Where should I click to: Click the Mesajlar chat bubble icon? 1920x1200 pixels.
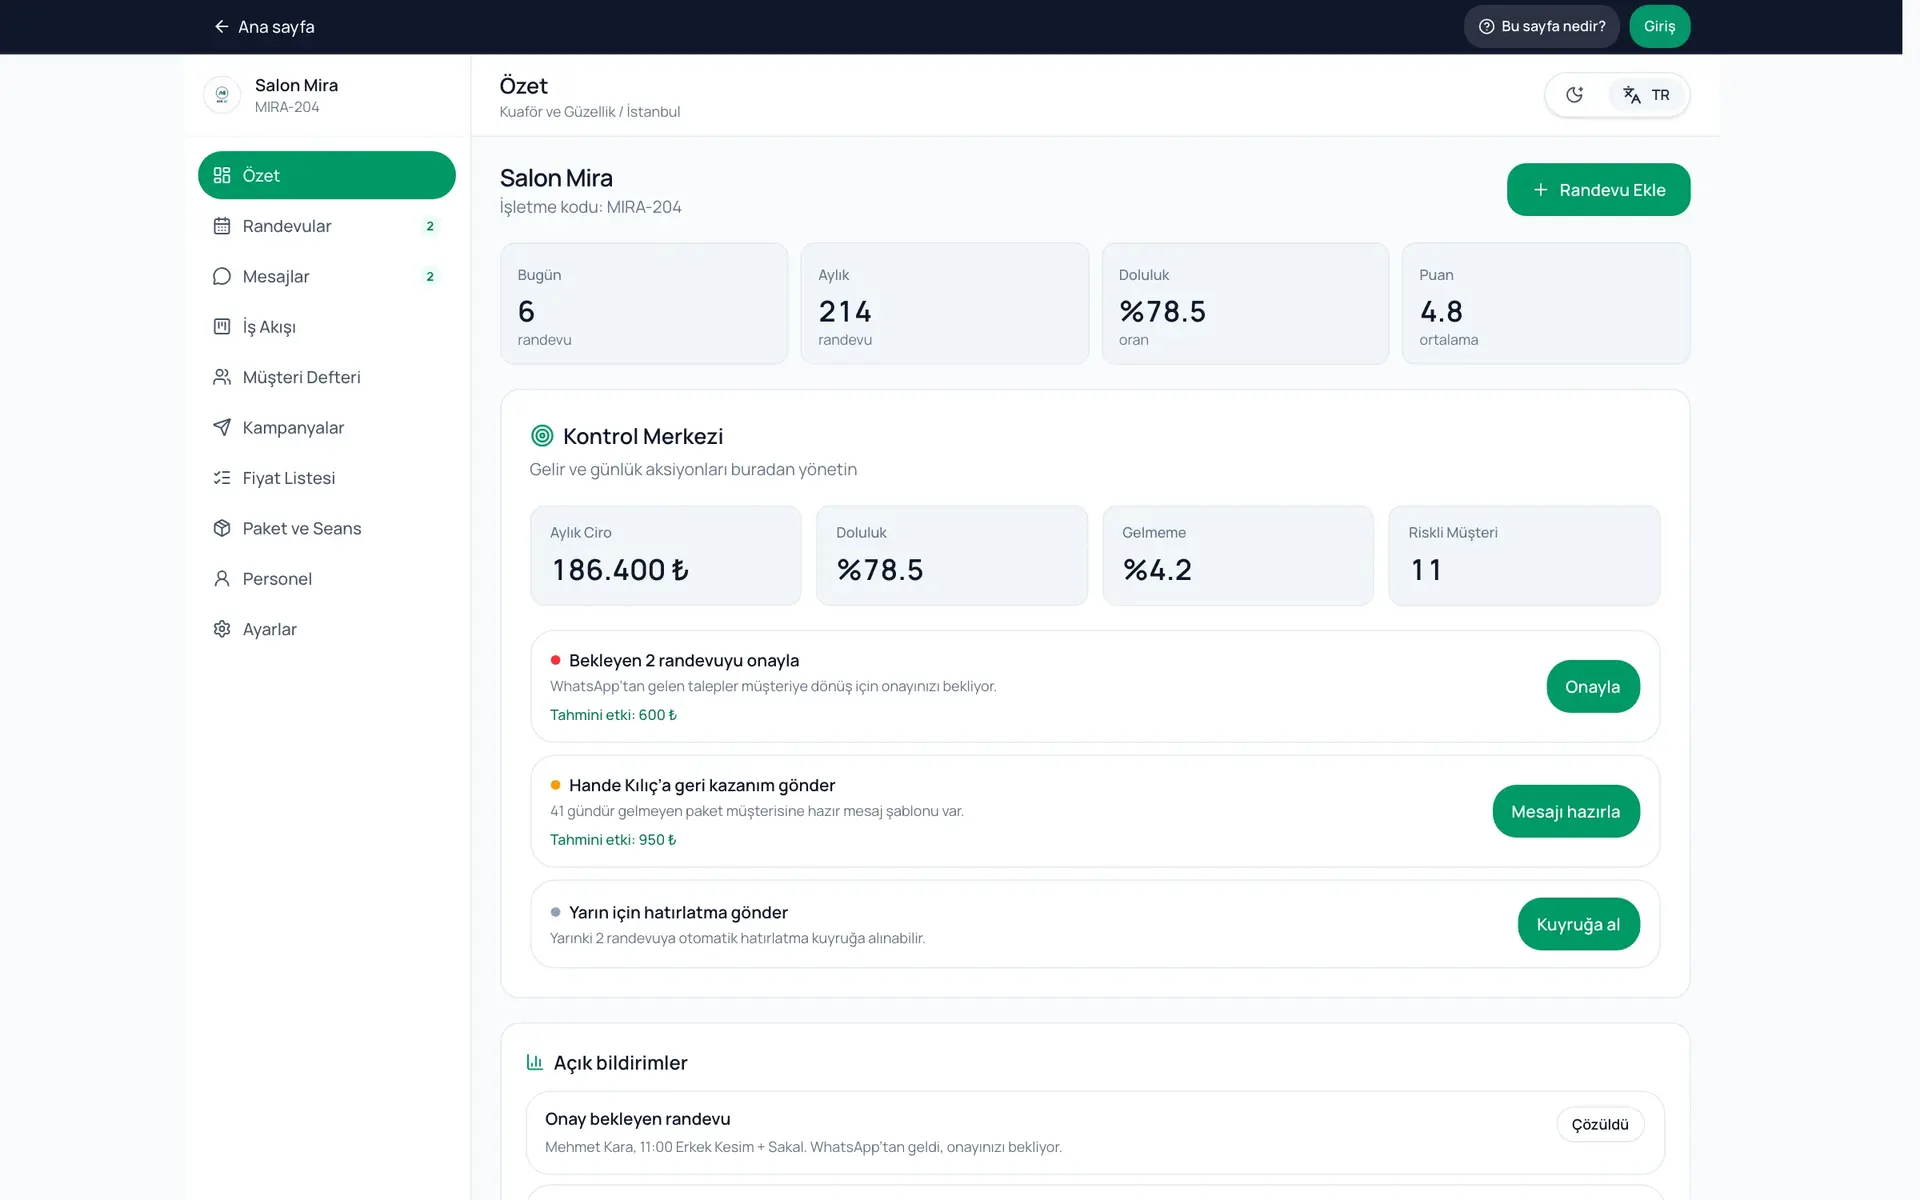coord(222,276)
